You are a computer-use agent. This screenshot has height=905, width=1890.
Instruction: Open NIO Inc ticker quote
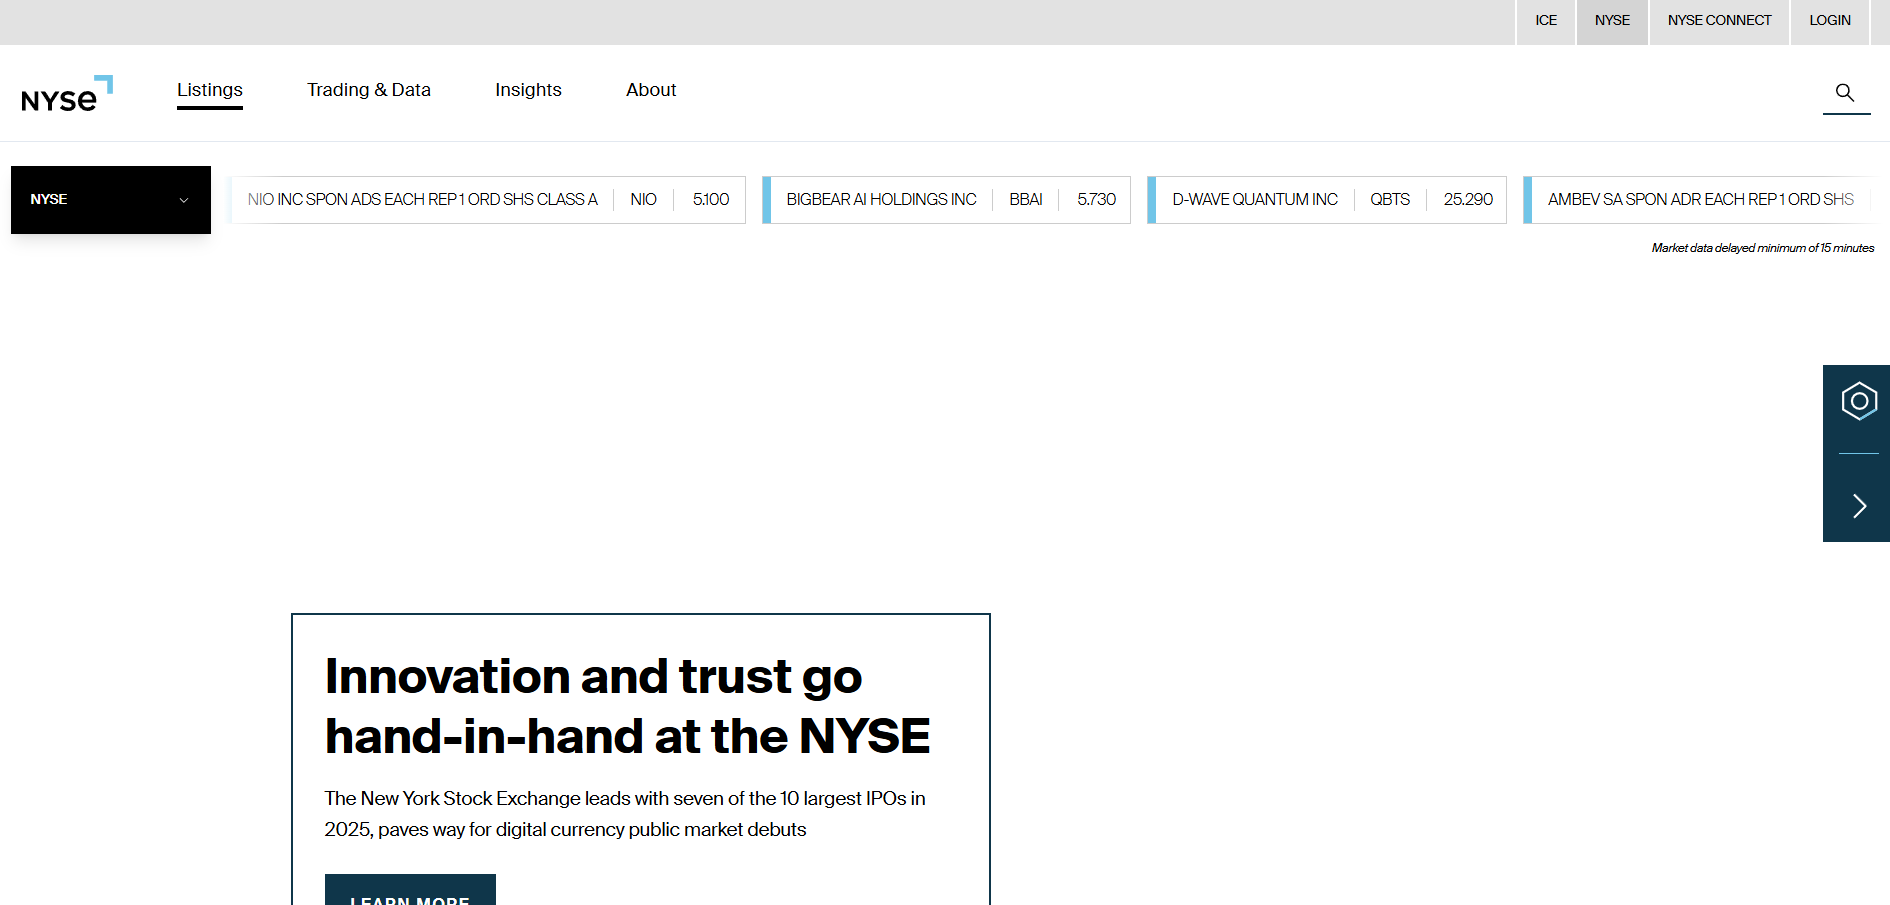pos(488,200)
